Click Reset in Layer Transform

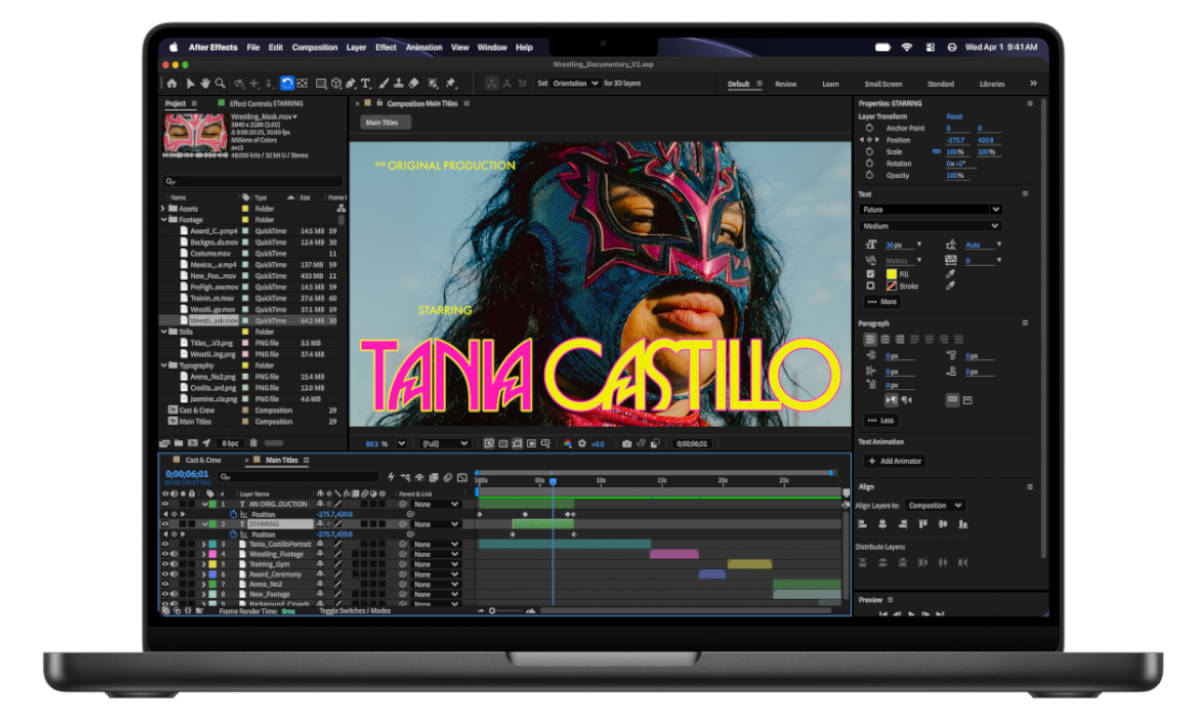(x=954, y=116)
